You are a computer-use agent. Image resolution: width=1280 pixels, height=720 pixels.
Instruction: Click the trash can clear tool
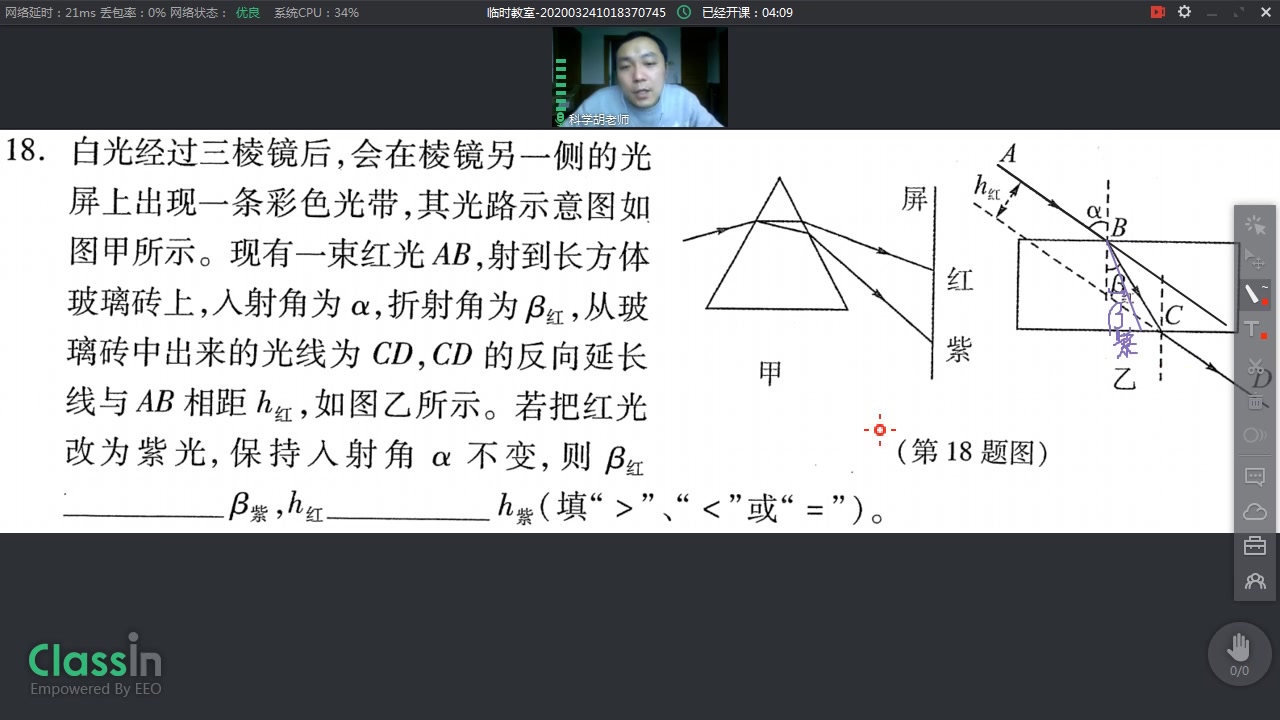[1255, 401]
